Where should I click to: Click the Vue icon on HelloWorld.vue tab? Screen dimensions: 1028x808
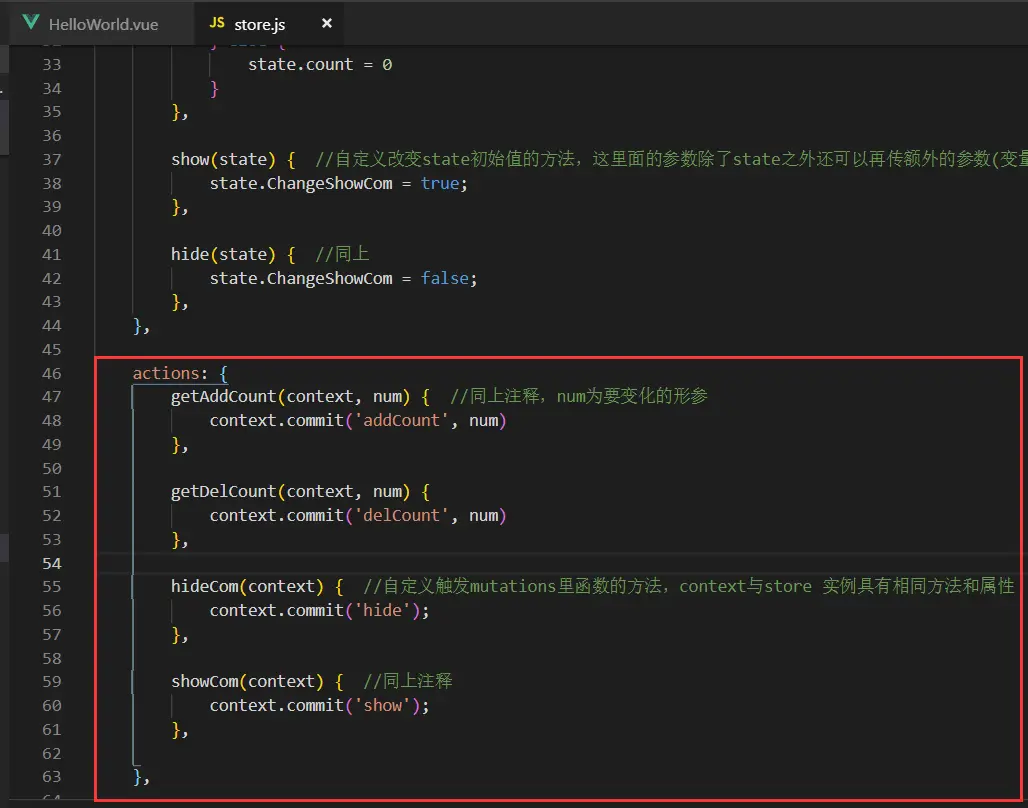click(x=30, y=23)
